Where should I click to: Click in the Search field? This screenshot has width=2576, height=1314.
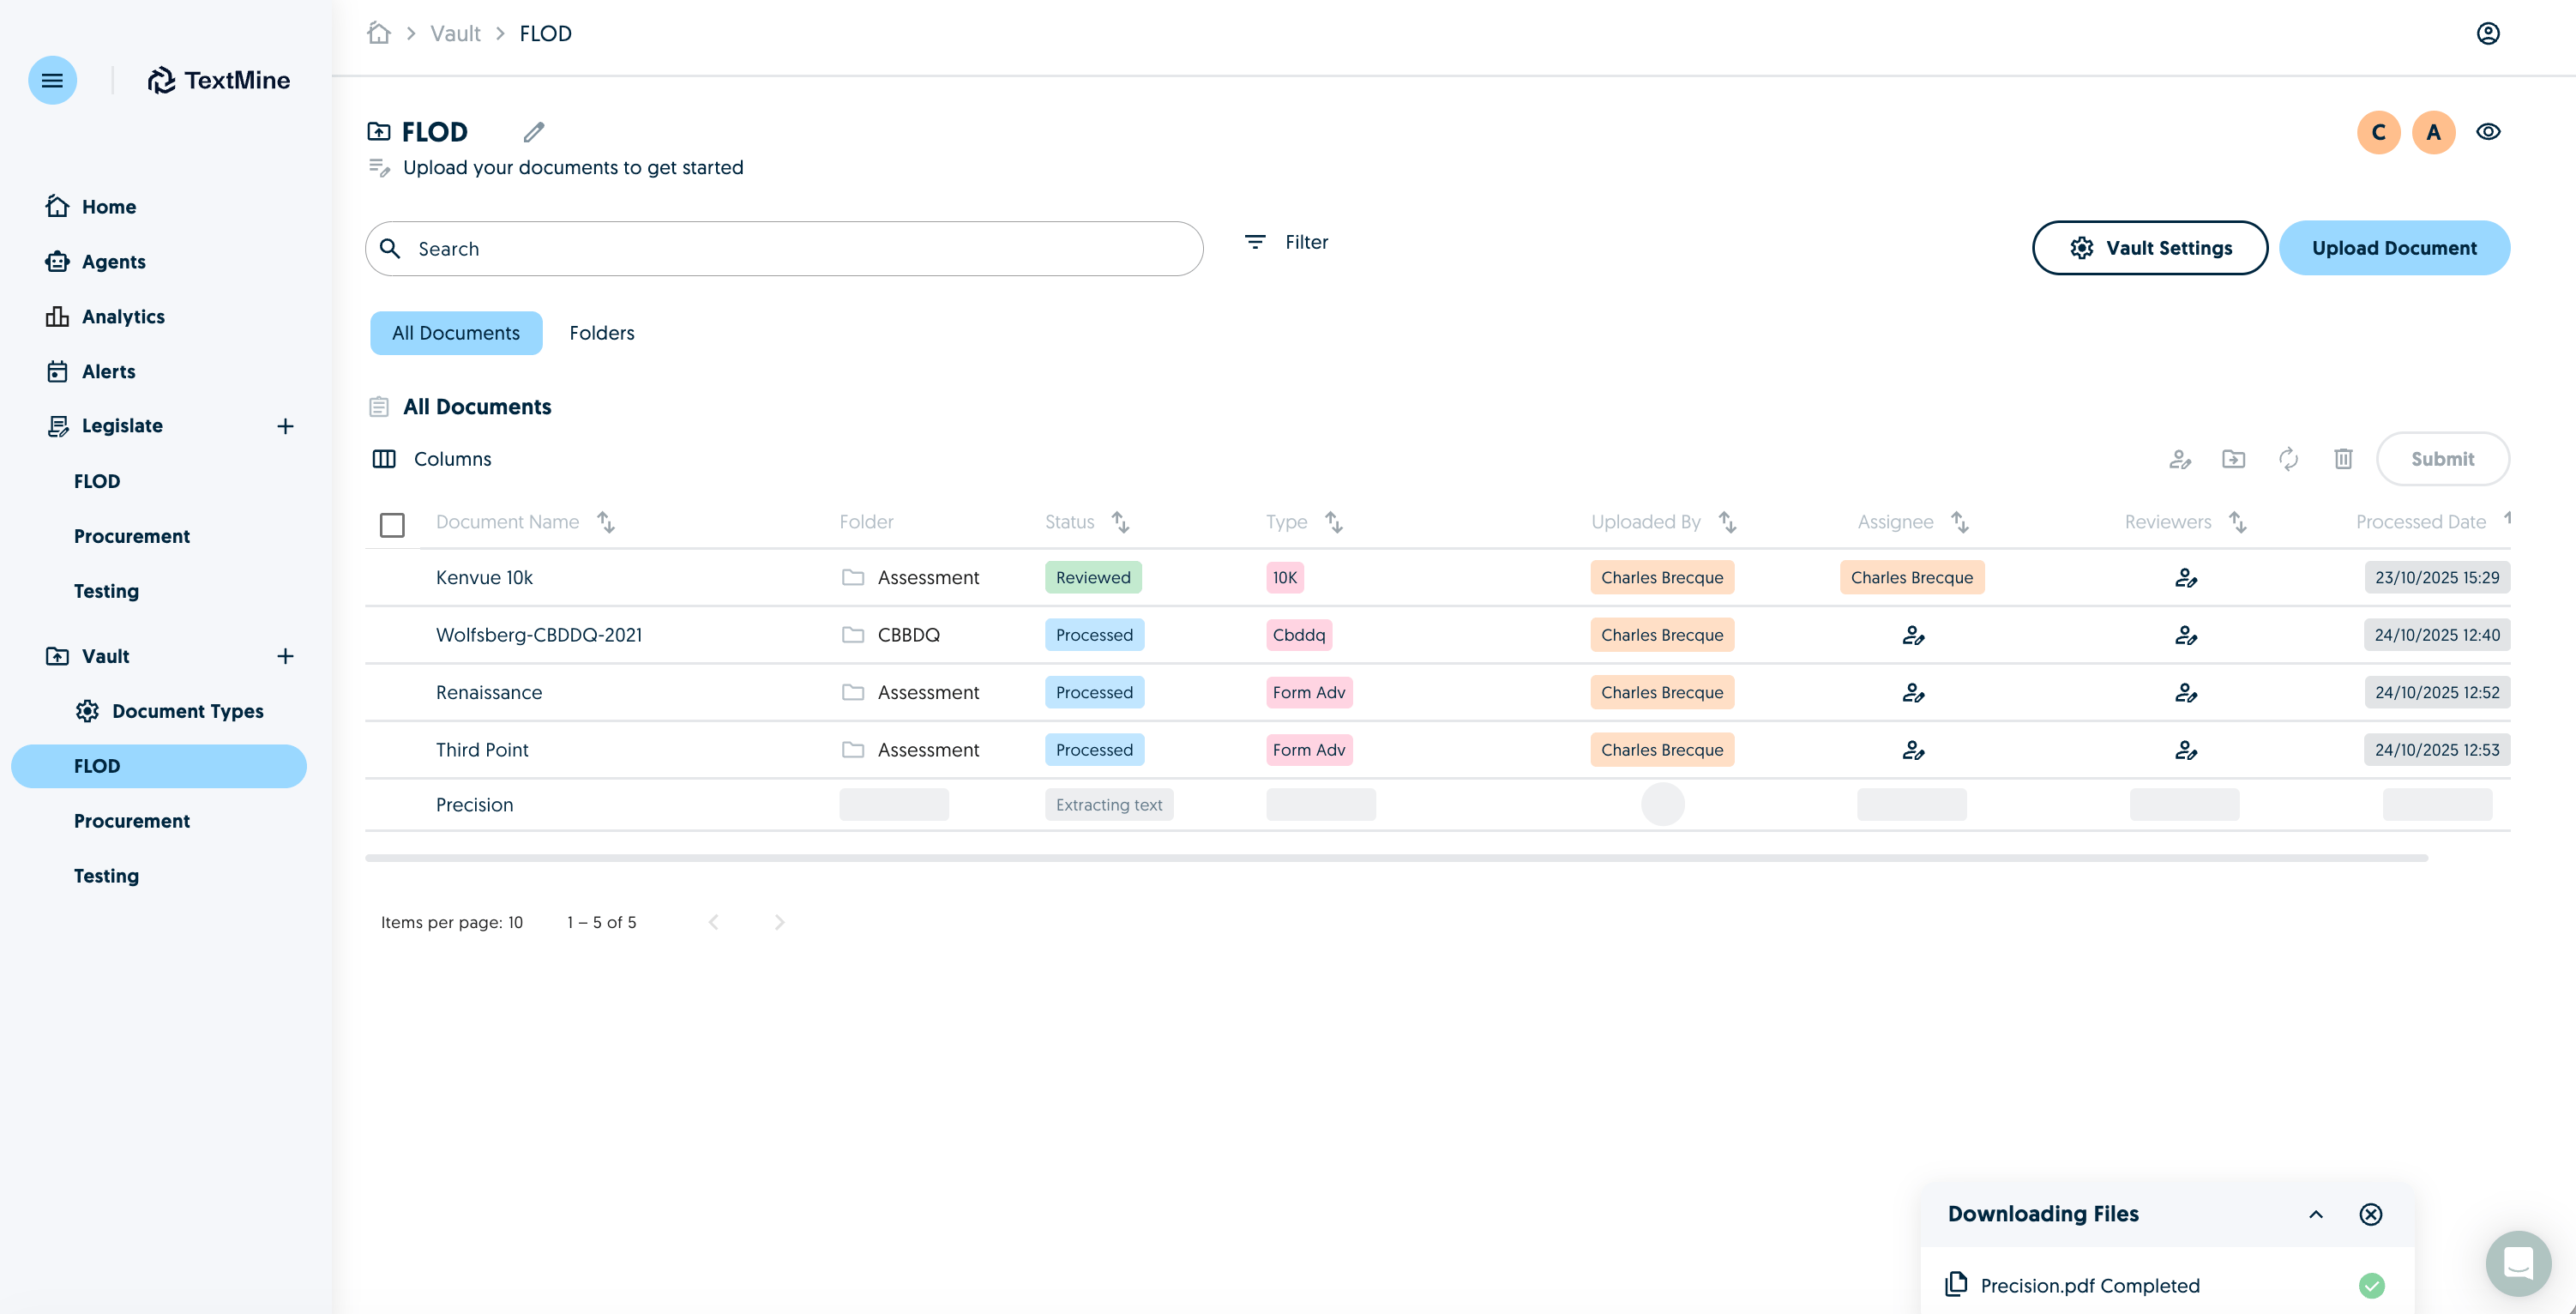(784, 248)
